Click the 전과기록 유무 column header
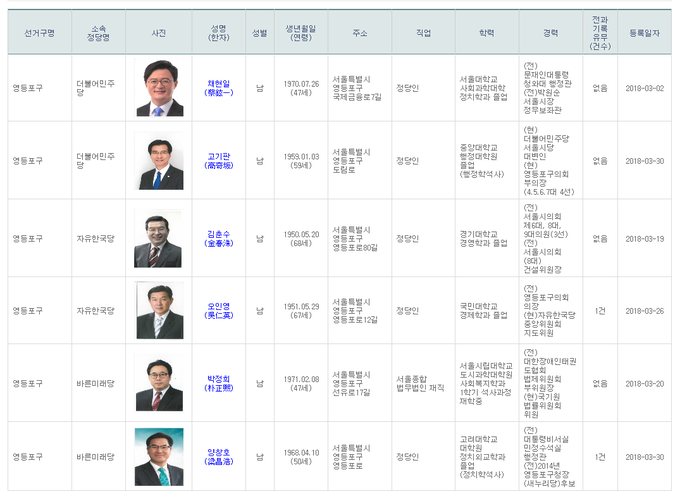Image resolution: width=680 pixels, height=501 pixels. tap(599, 33)
